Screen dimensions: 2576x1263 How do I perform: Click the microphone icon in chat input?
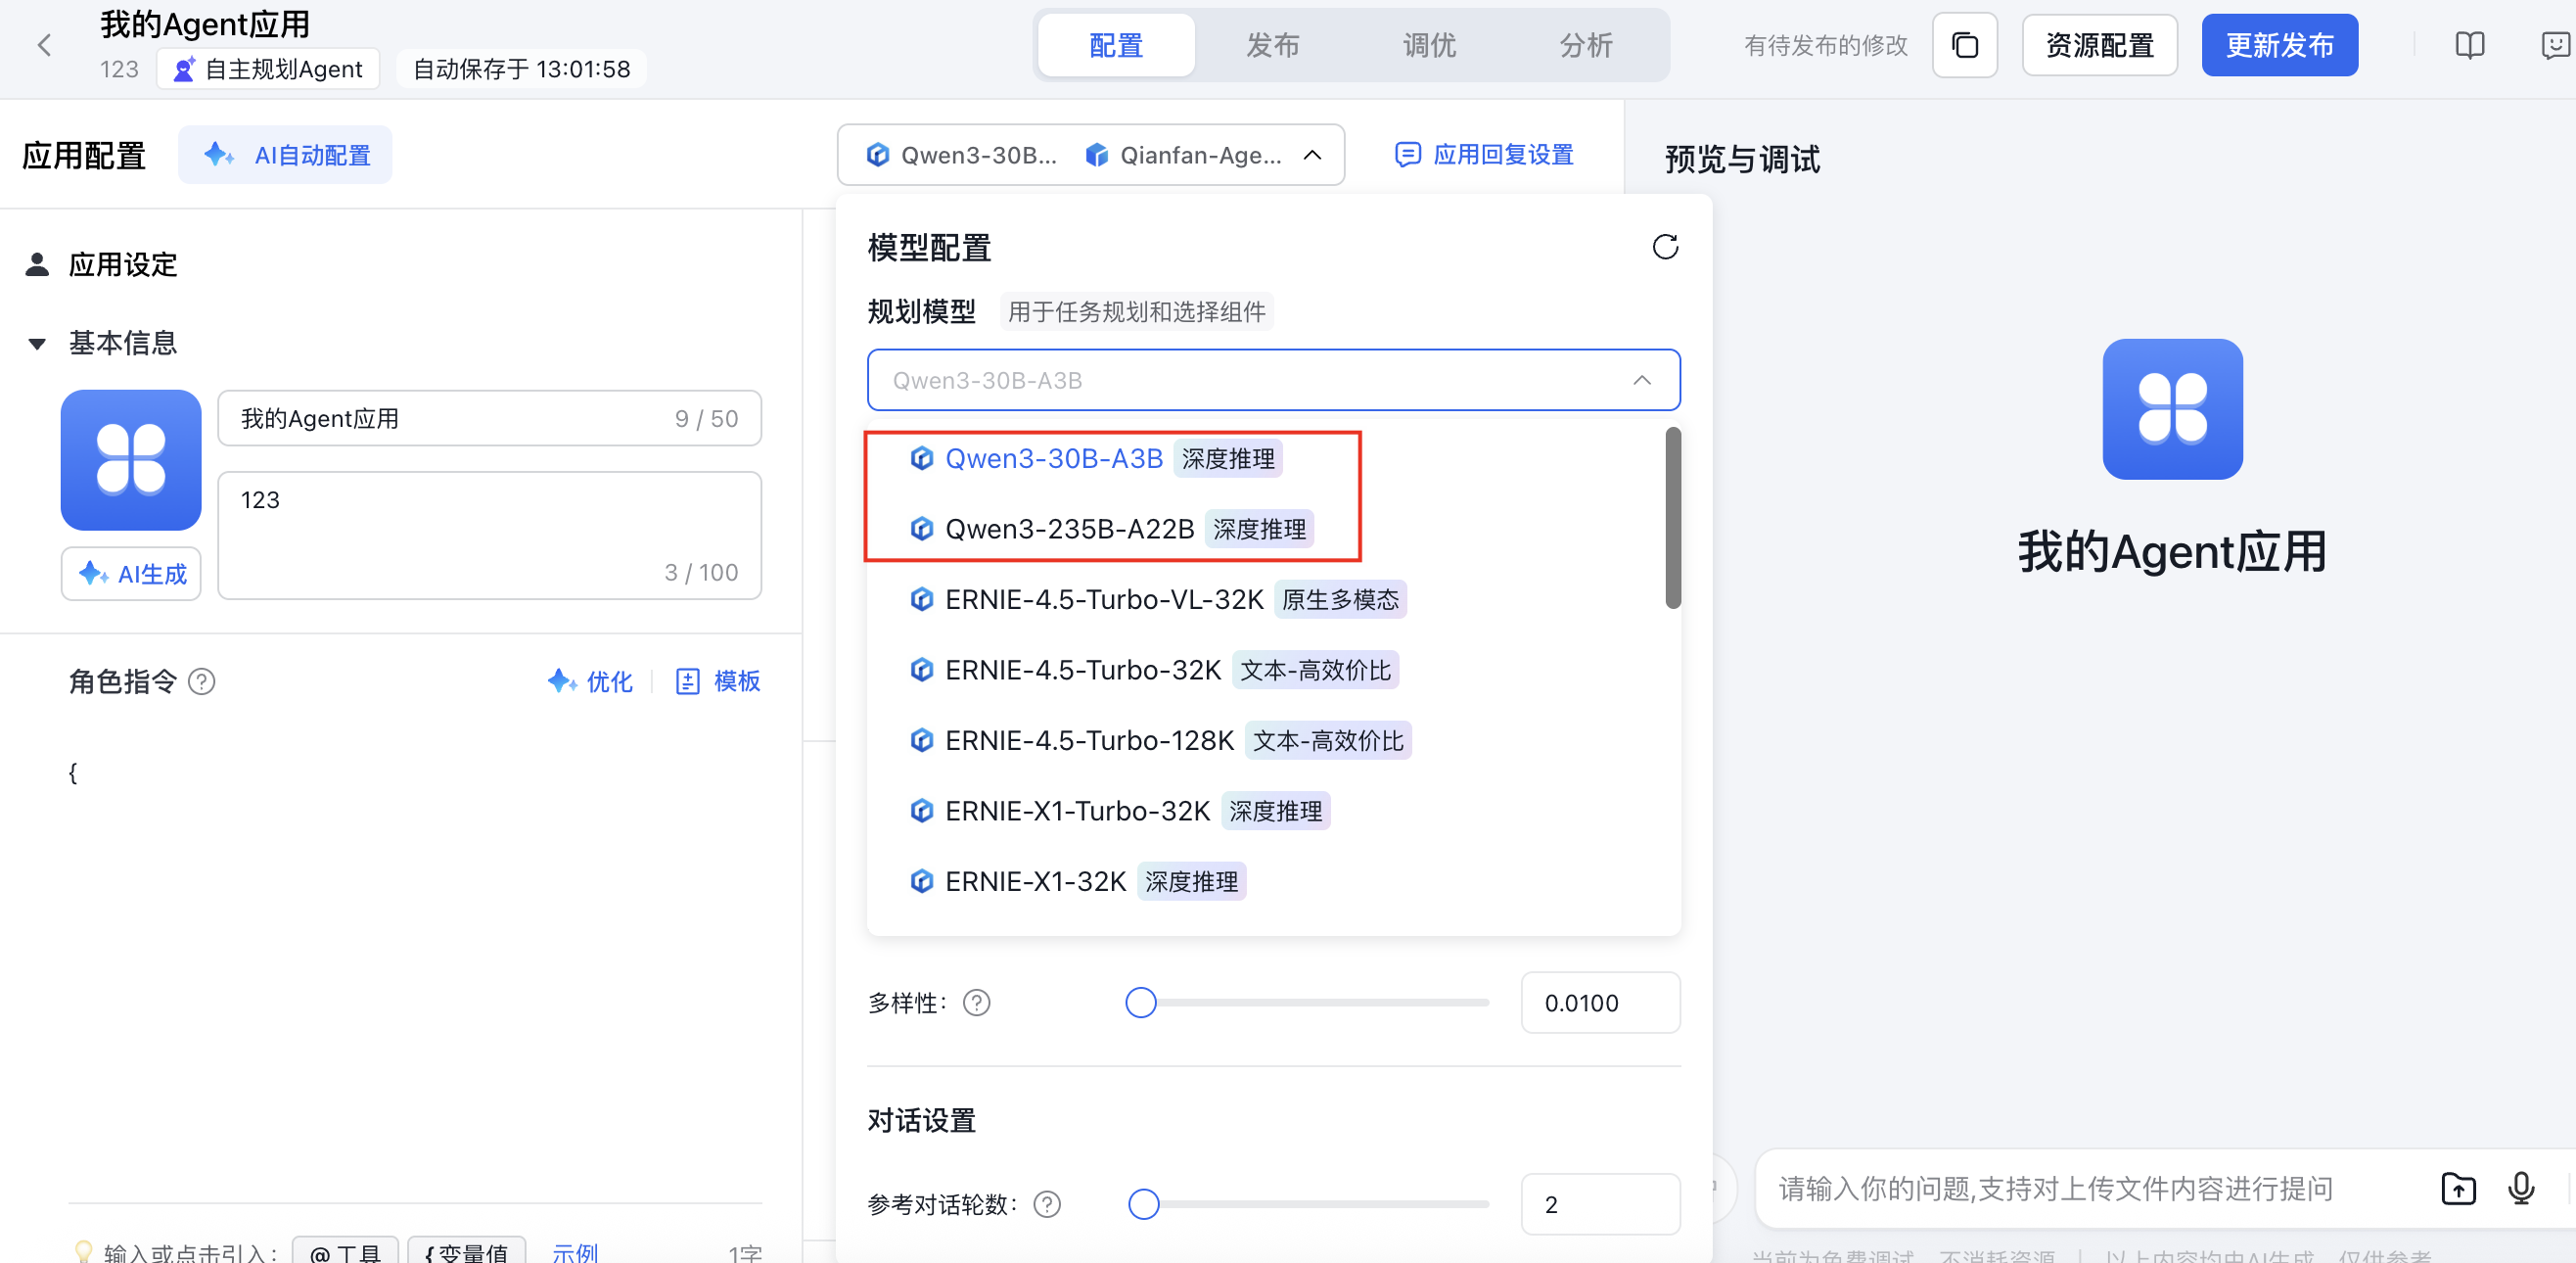point(2521,1188)
